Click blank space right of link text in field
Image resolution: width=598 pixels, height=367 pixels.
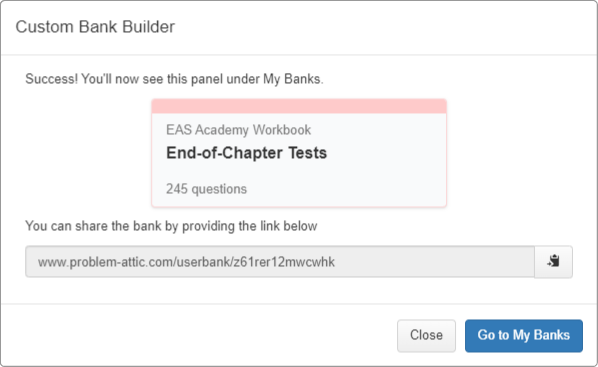(x=435, y=262)
